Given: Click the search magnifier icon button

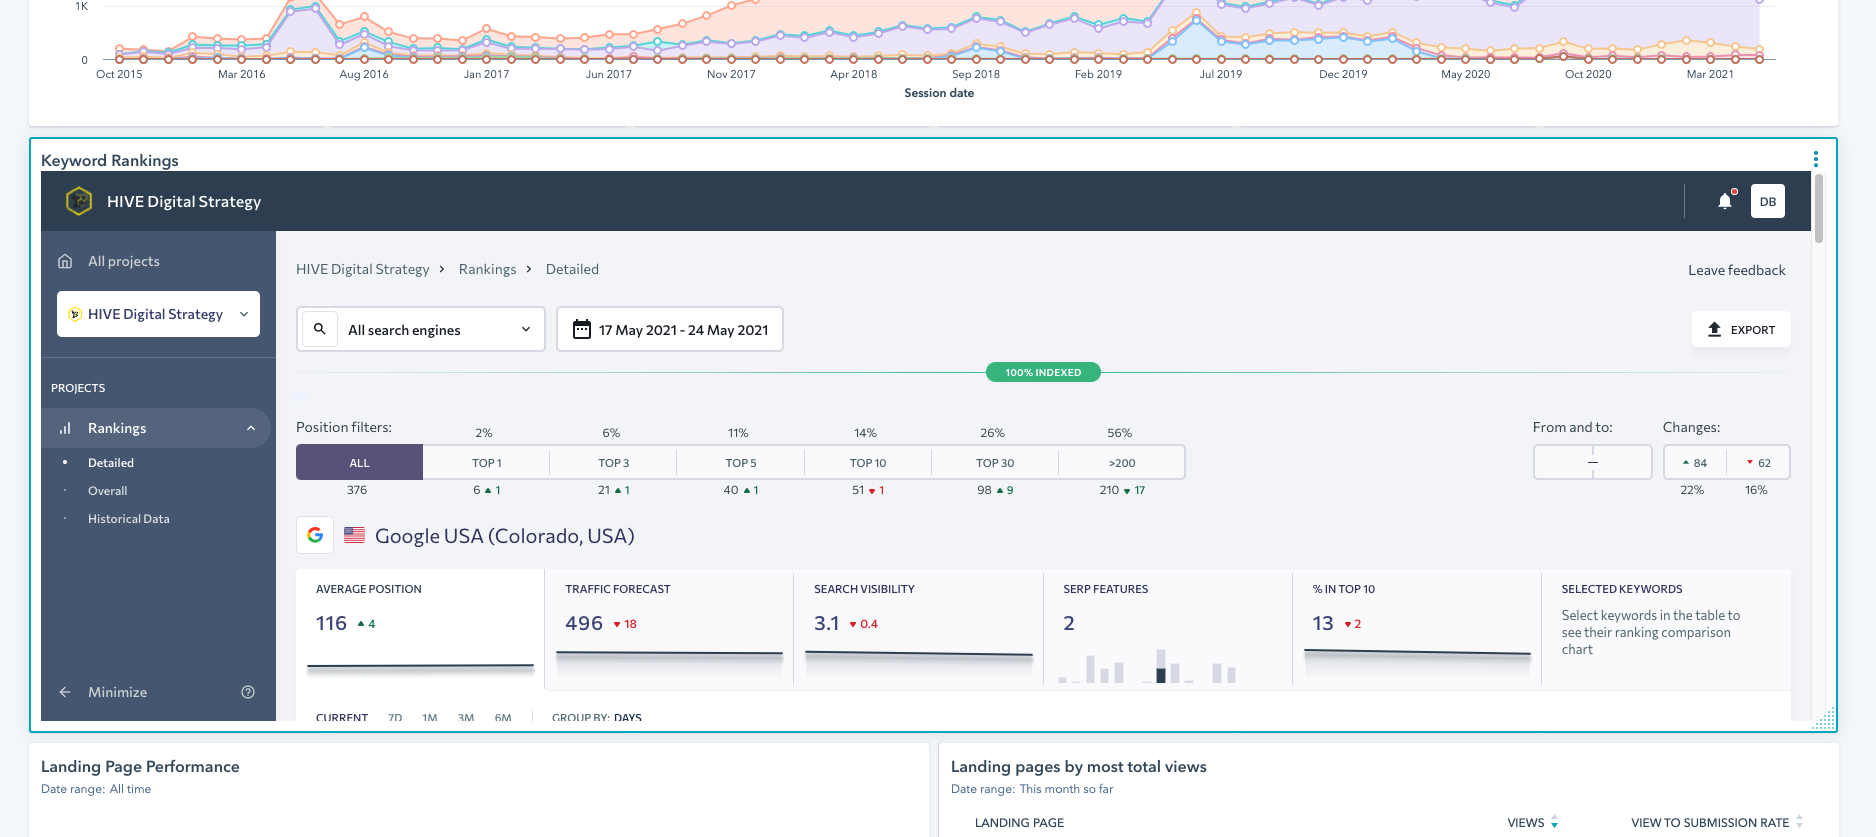Looking at the screenshot, I should (x=320, y=329).
